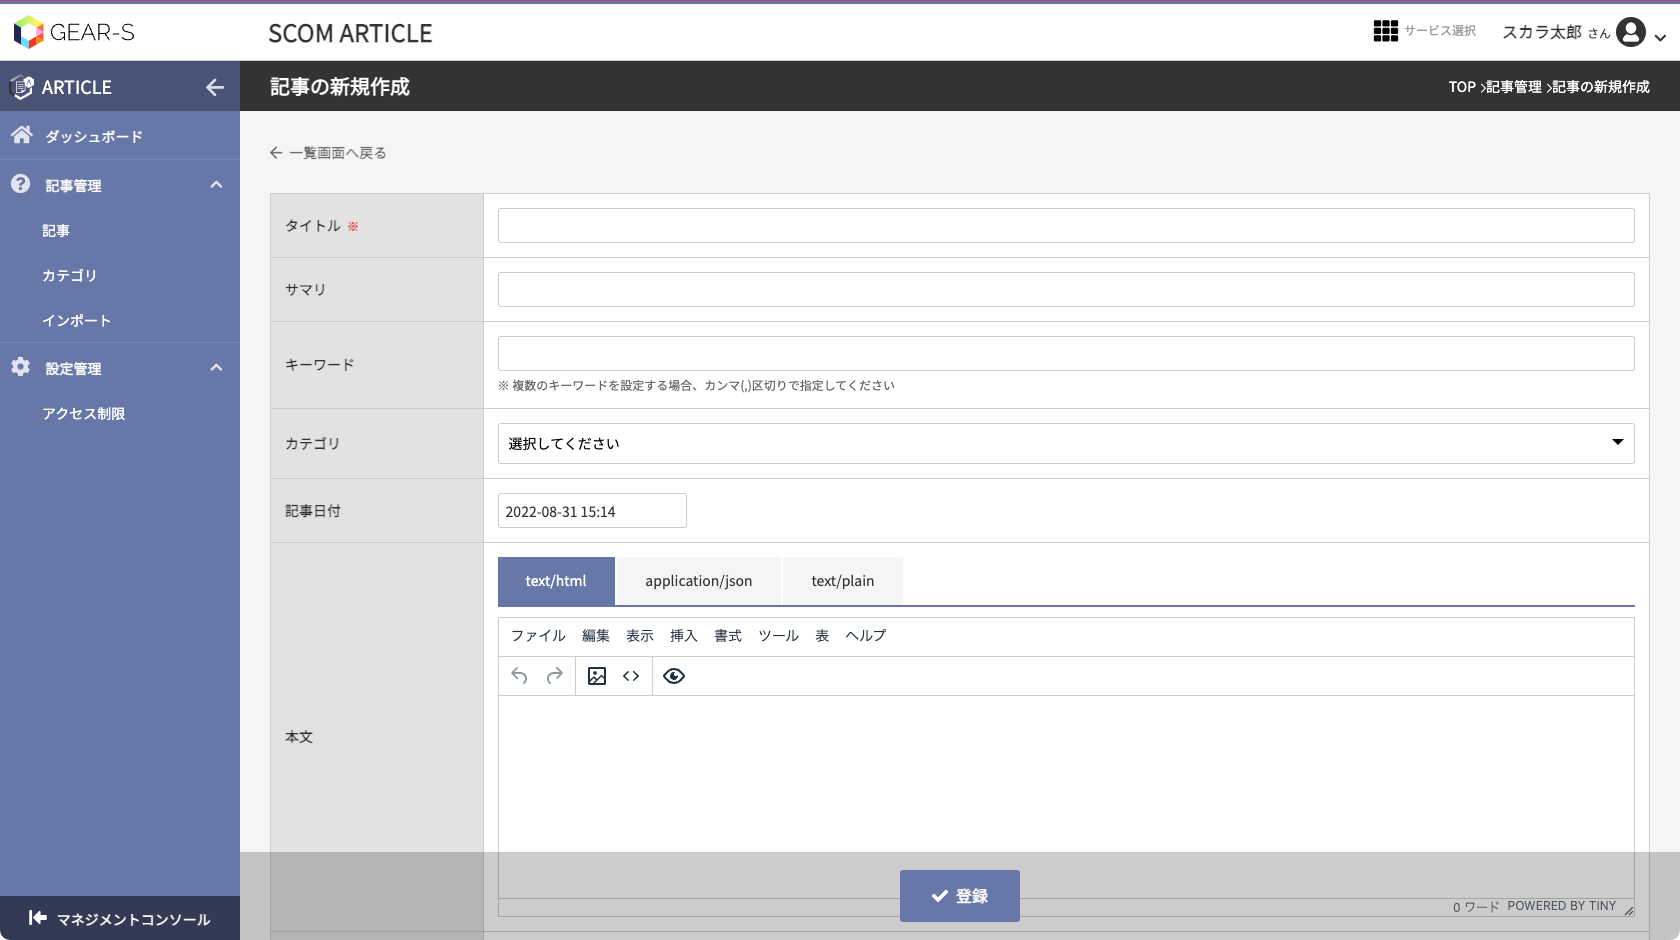Viewport: 1680px width, 940px height.
Task: Open 記事 in the sidebar
Action: [56, 231]
